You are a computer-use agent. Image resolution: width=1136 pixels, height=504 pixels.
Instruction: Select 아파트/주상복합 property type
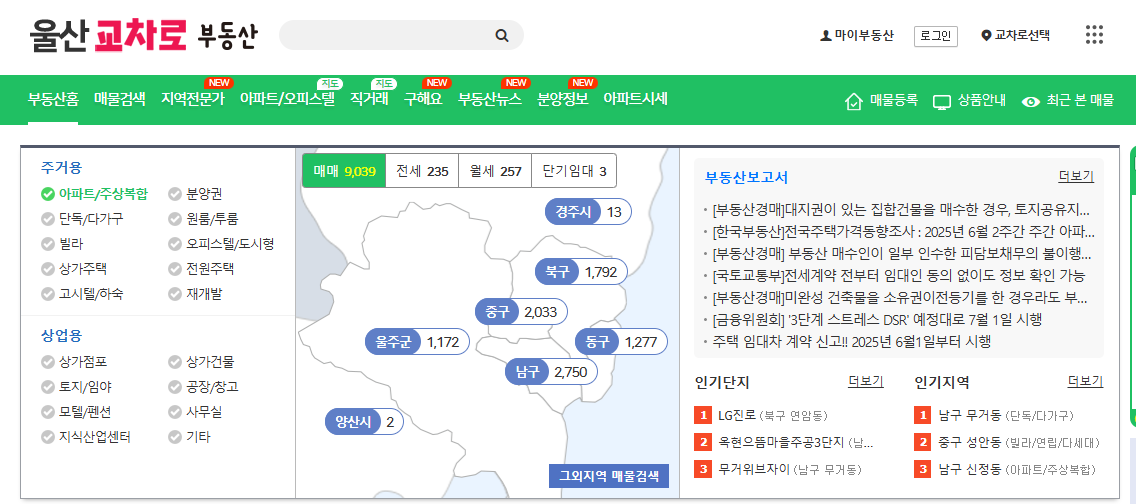95,194
